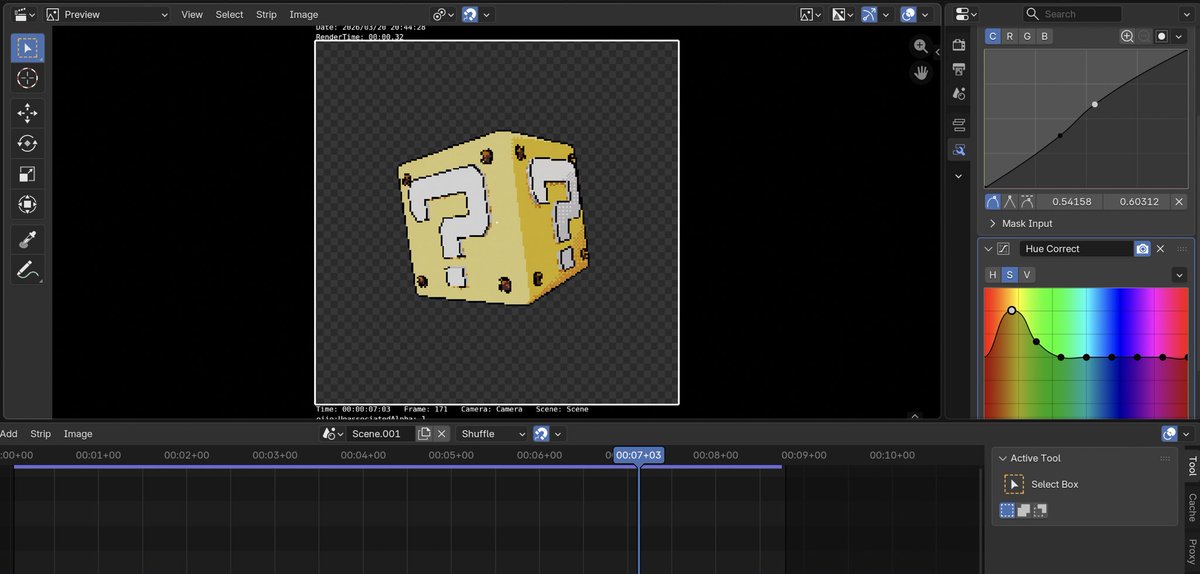
Task: Open the Select menu in preview header
Action: (x=229, y=15)
